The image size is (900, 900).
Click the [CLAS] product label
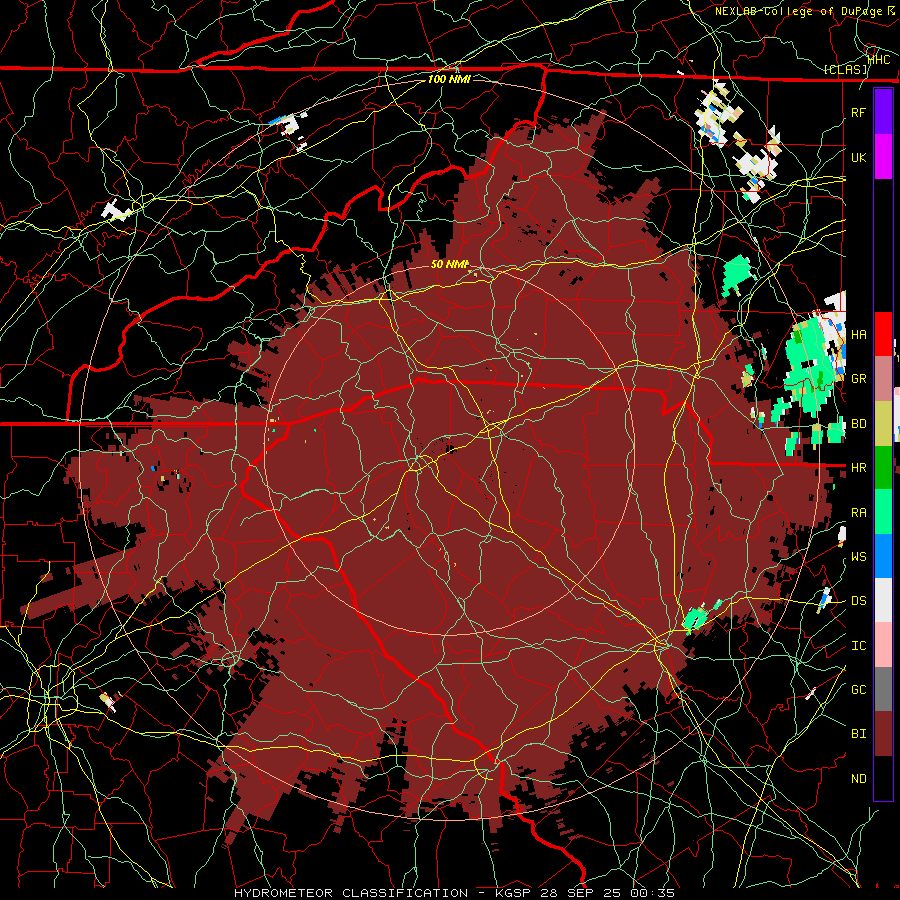point(845,70)
